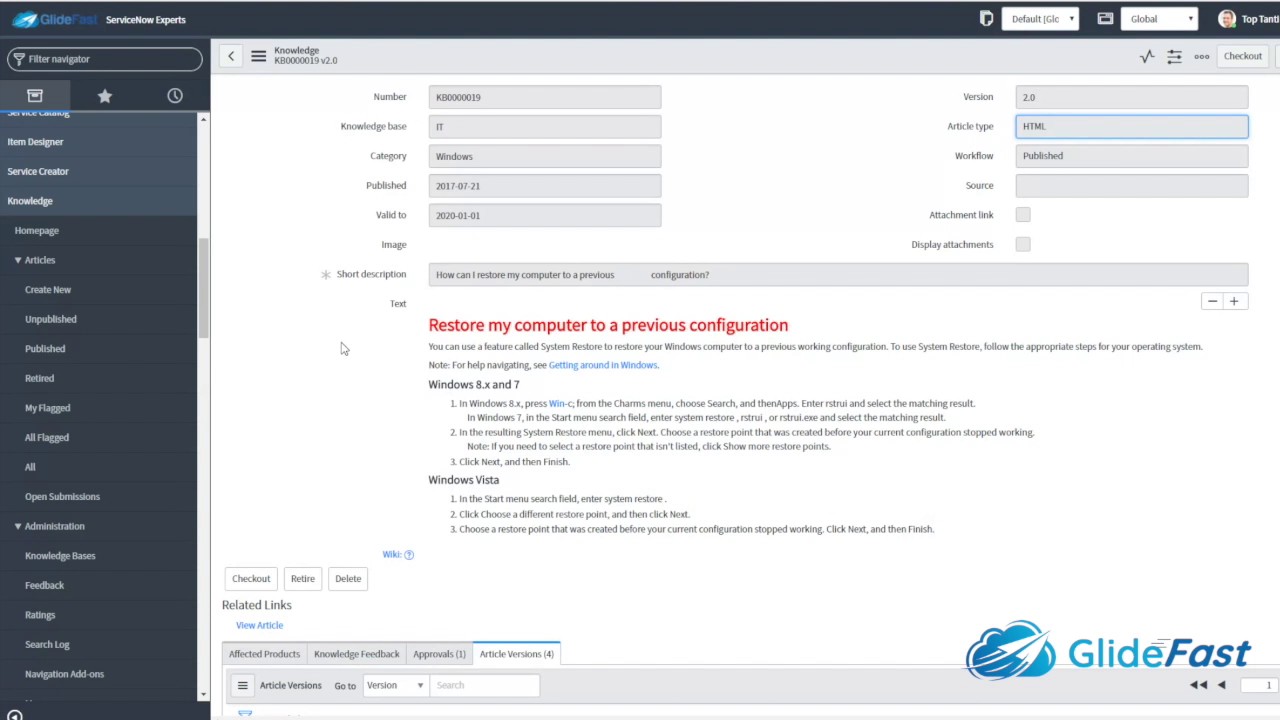Jump to first page of list
This screenshot has height=720, width=1280.
point(1198,685)
